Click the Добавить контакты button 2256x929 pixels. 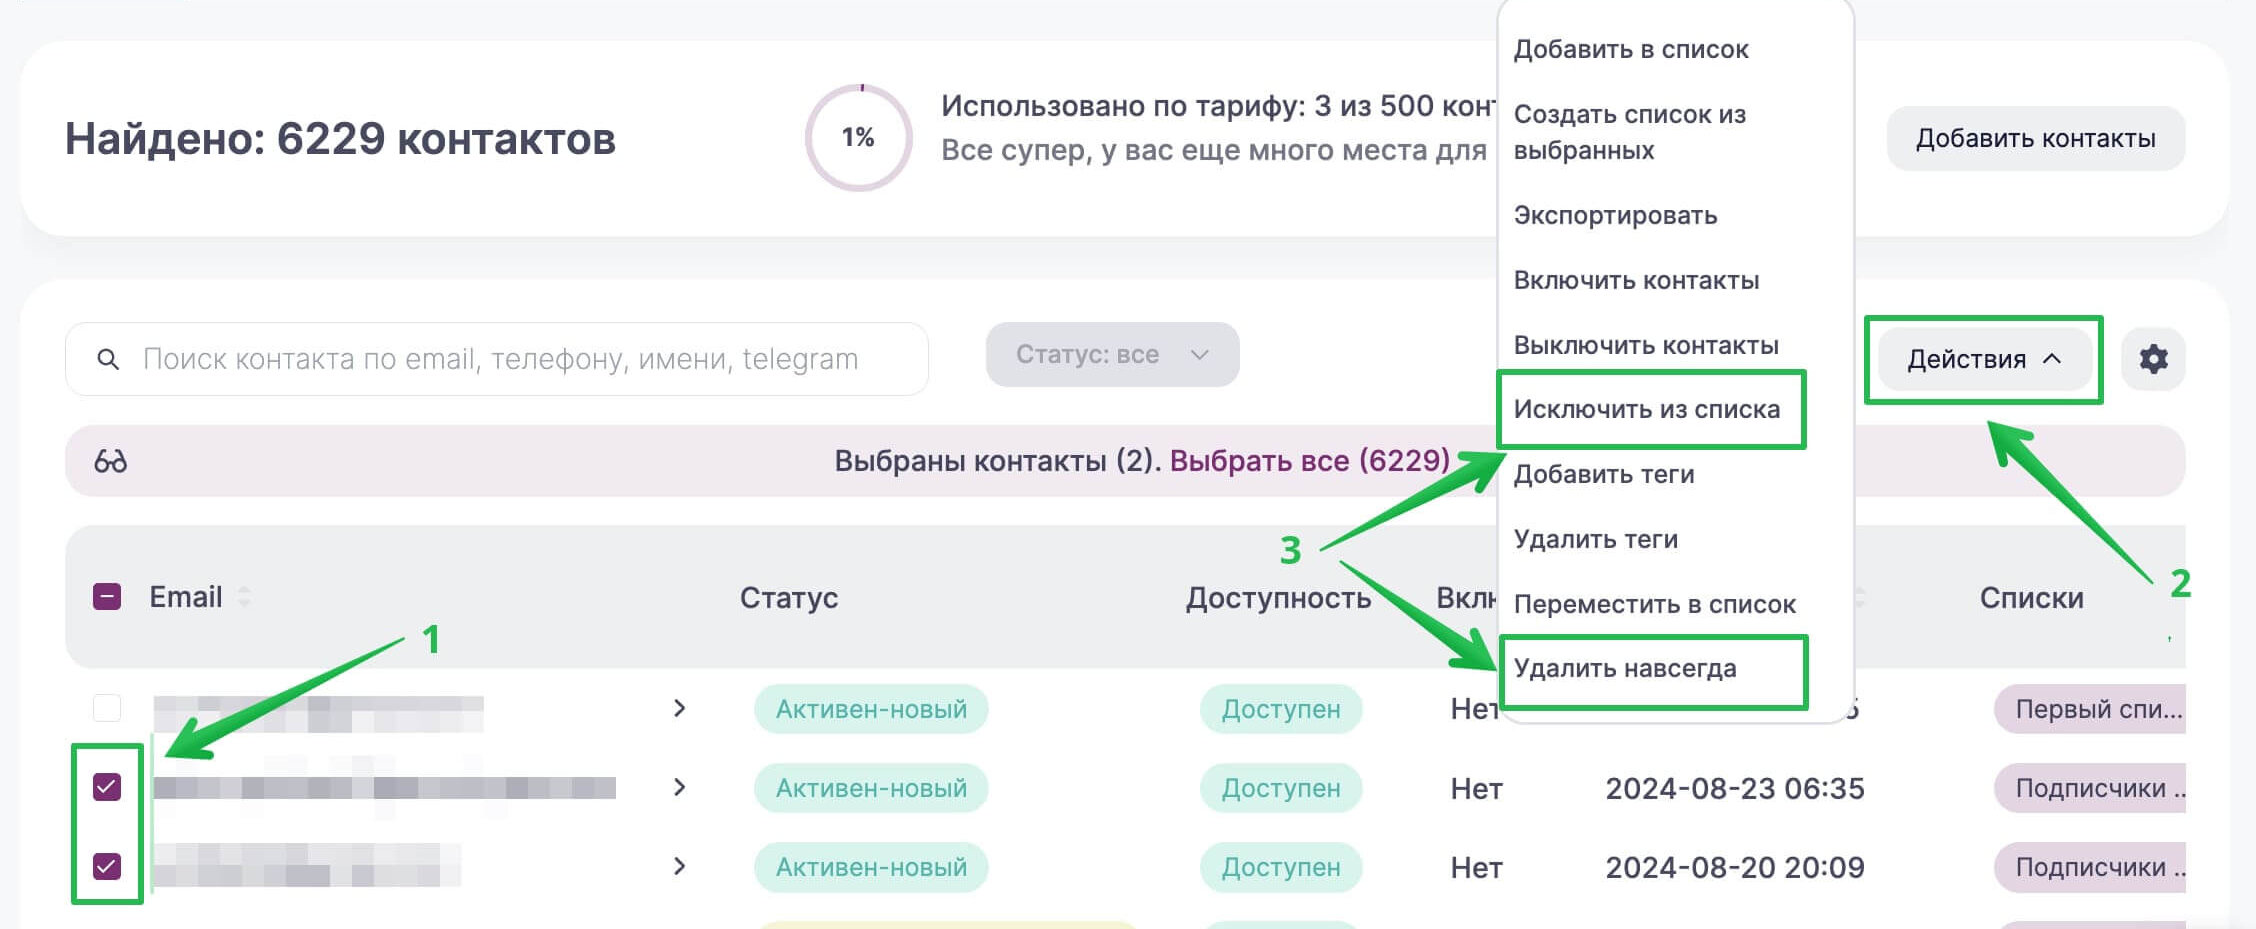pos(2036,138)
